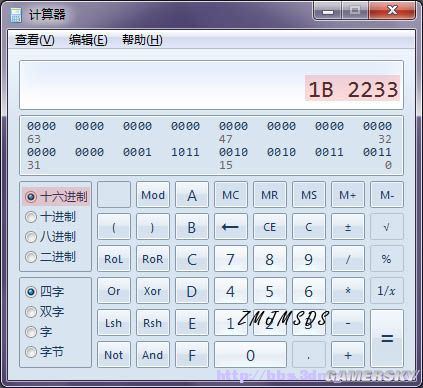Click the hex digit E button
Viewport: 423px width, 388px height.
(192, 323)
